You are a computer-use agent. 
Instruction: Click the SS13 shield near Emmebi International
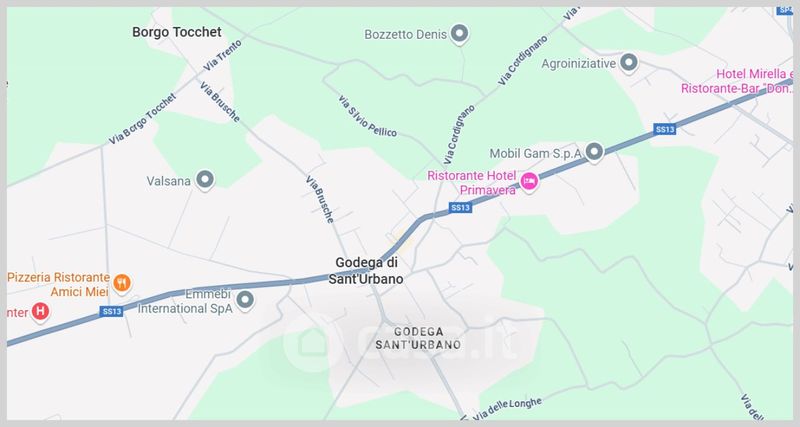pyautogui.click(x=111, y=311)
